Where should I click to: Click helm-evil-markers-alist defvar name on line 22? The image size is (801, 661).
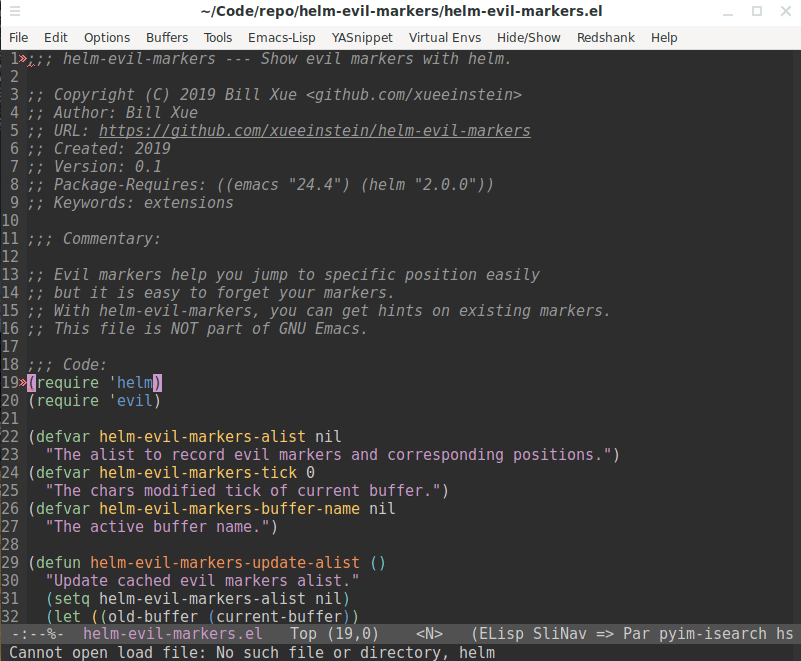click(x=202, y=437)
